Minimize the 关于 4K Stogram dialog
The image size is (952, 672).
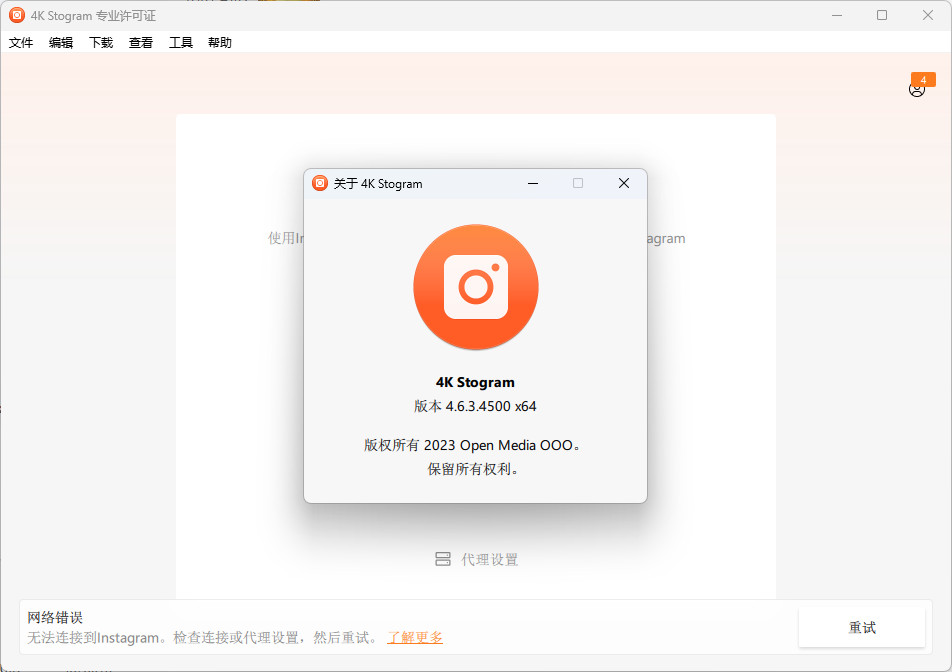(533, 183)
